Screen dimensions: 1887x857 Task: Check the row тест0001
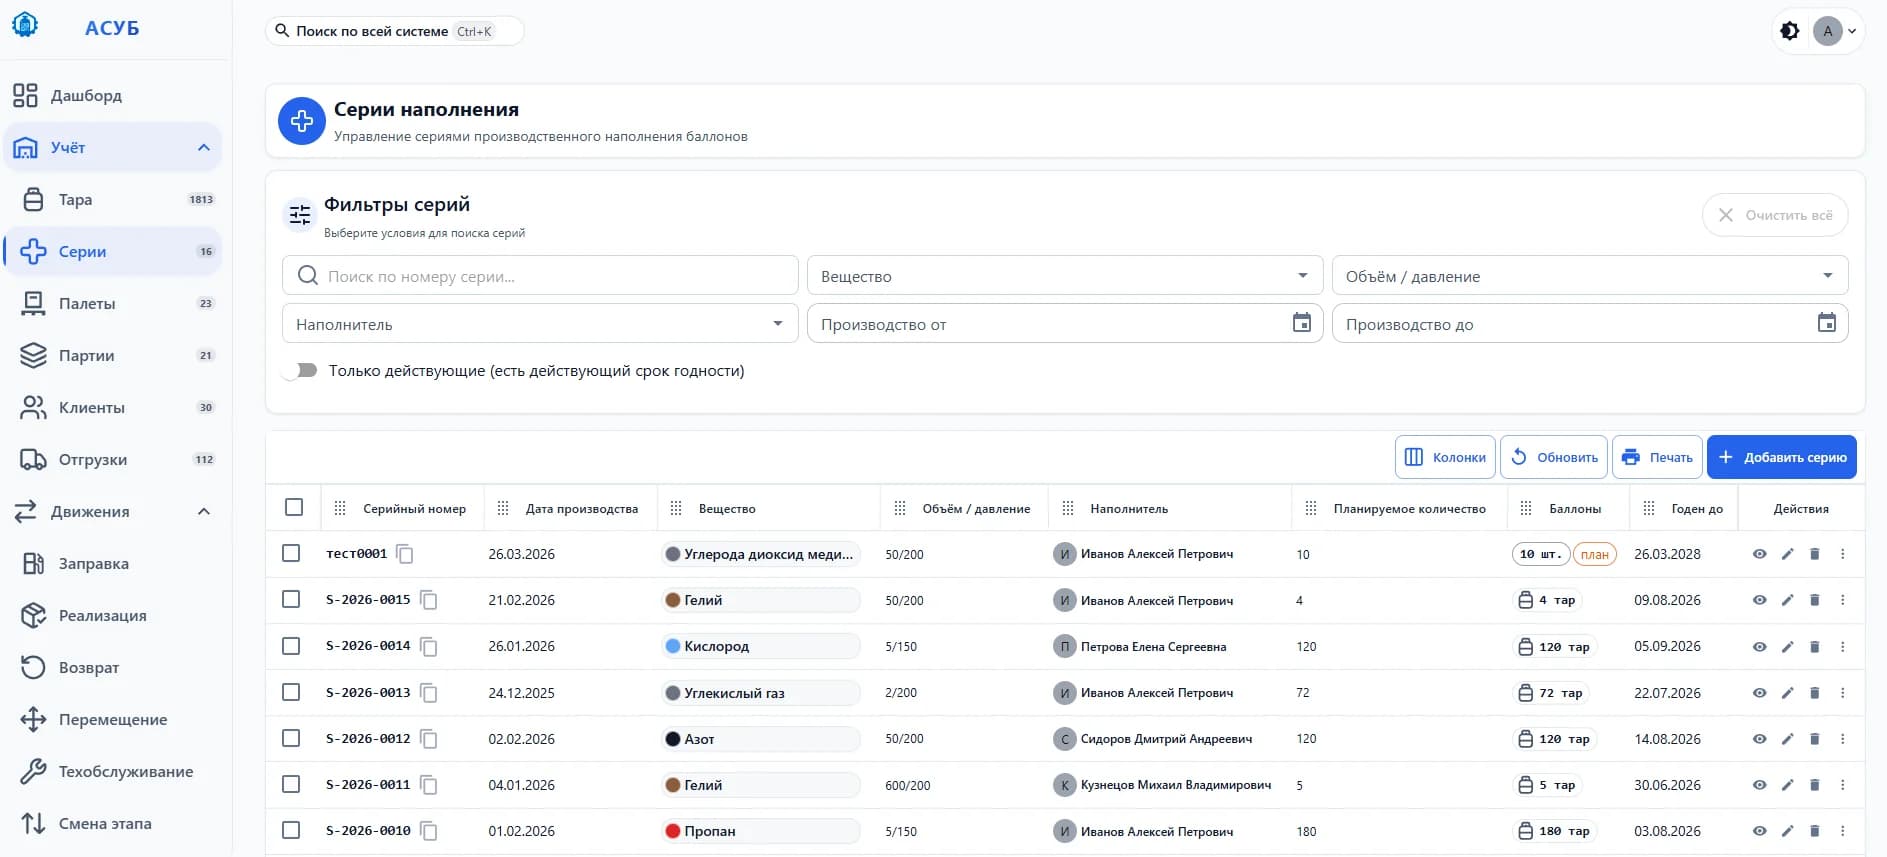pos(291,553)
